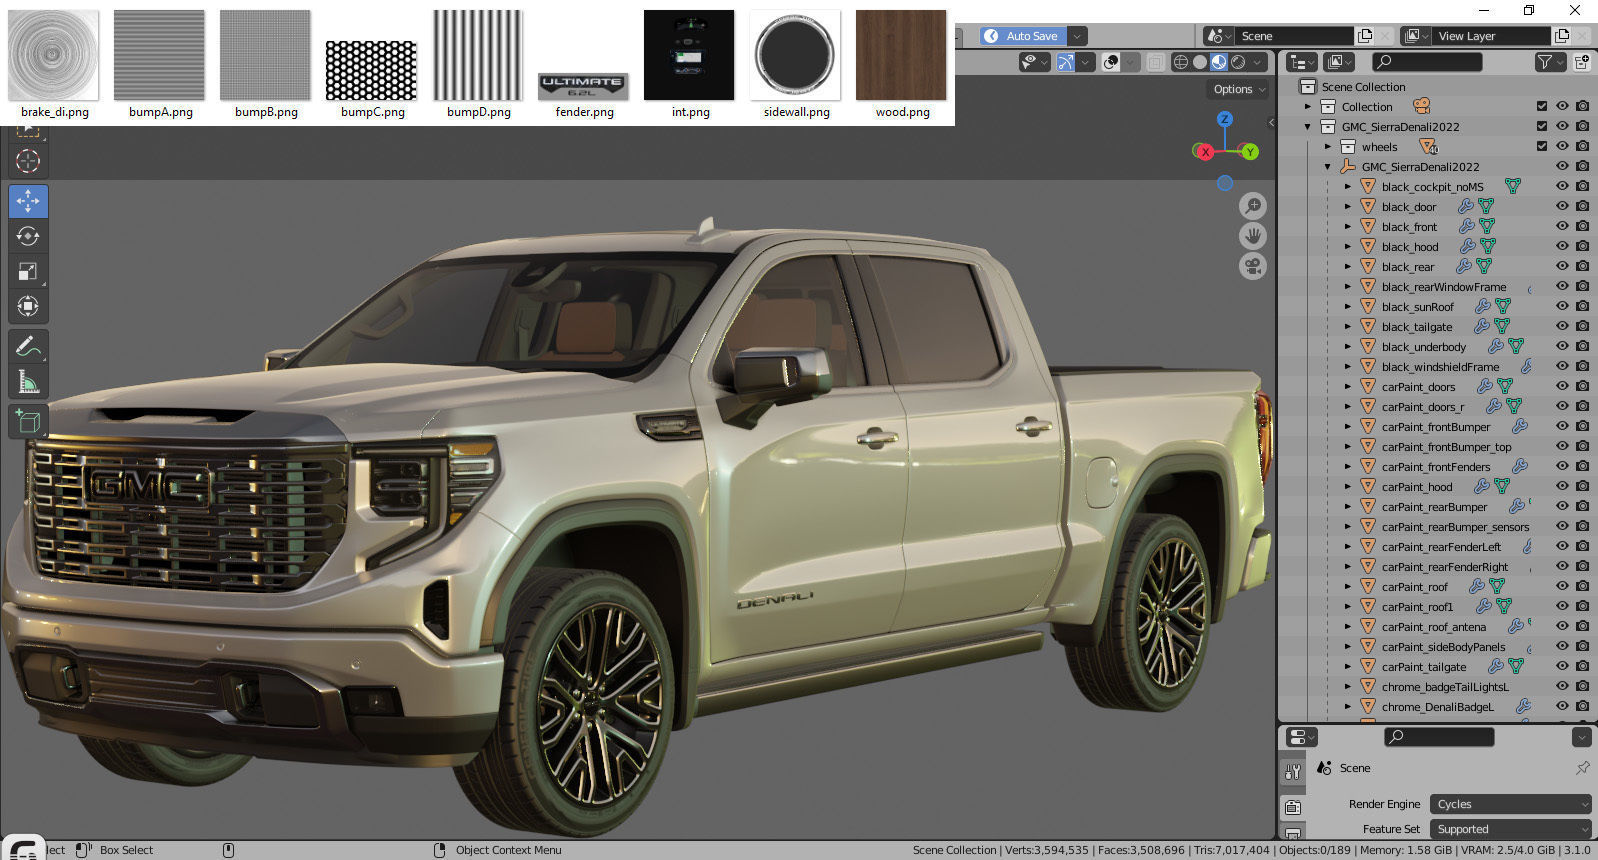Click the X axis on navigation gizmo

[x=1205, y=152]
